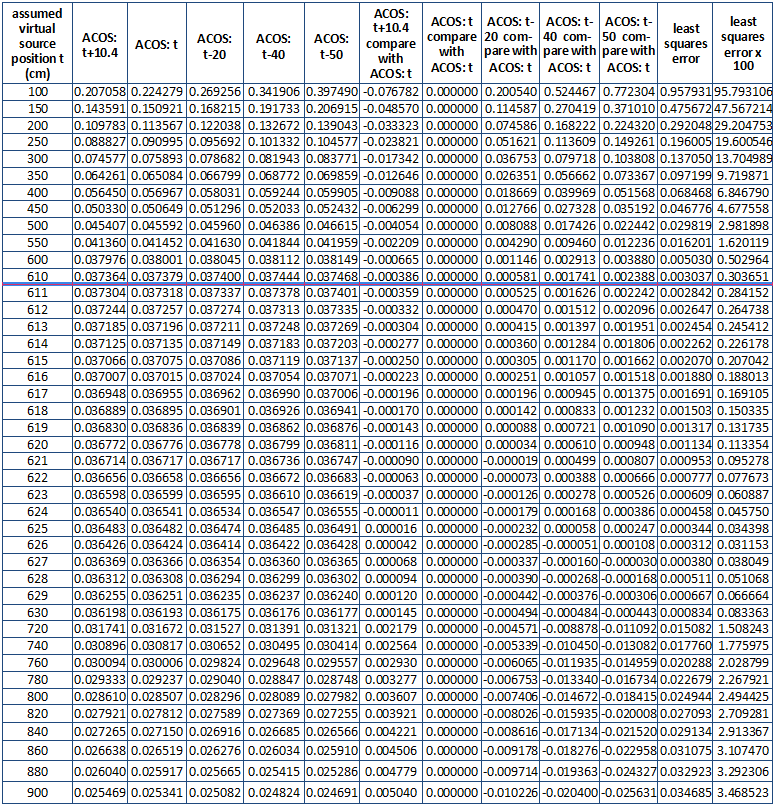Select the source position 100 cell
The height and width of the screenshot is (806, 775).
click(36, 91)
